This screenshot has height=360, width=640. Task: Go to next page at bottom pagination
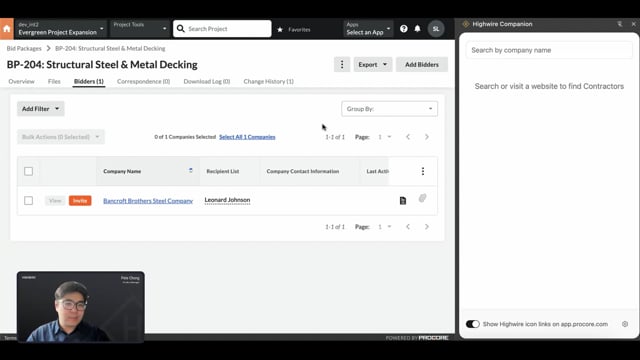pyautogui.click(x=427, y=227)
